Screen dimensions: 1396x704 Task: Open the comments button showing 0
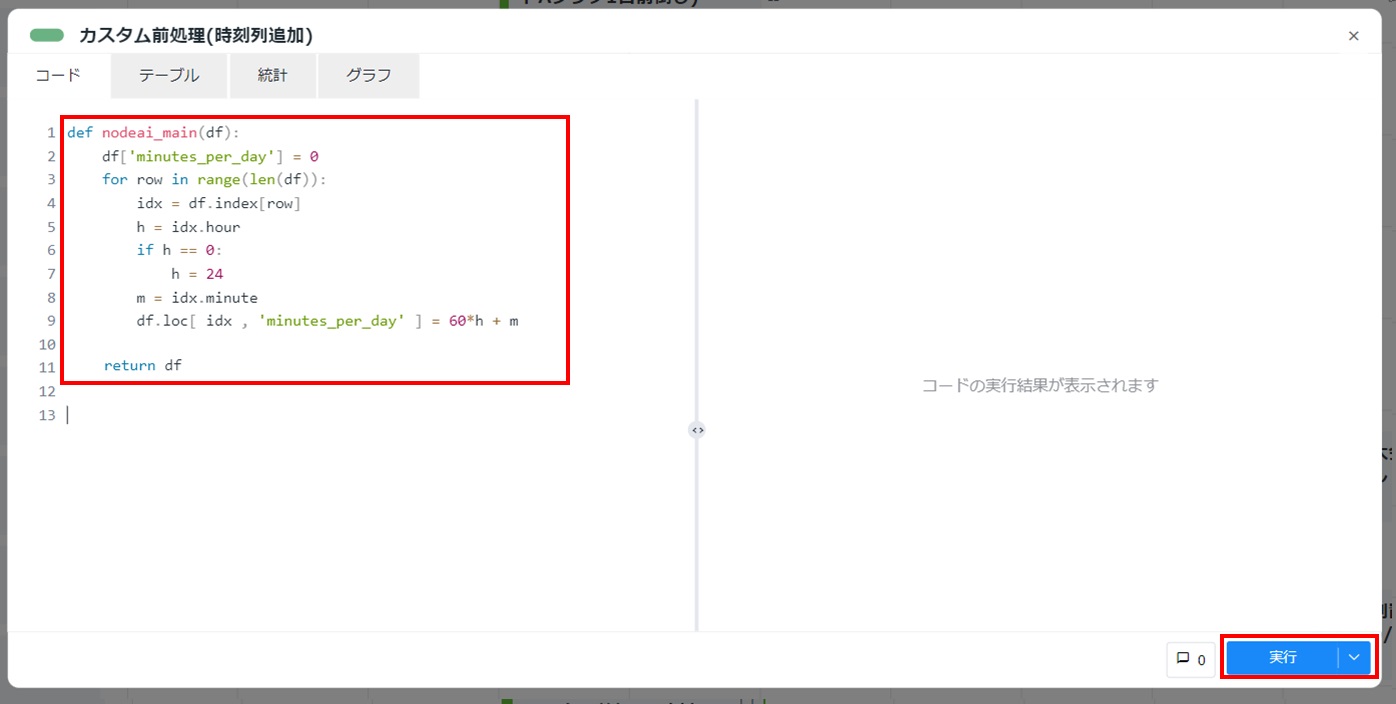(x=1191, y=659)
